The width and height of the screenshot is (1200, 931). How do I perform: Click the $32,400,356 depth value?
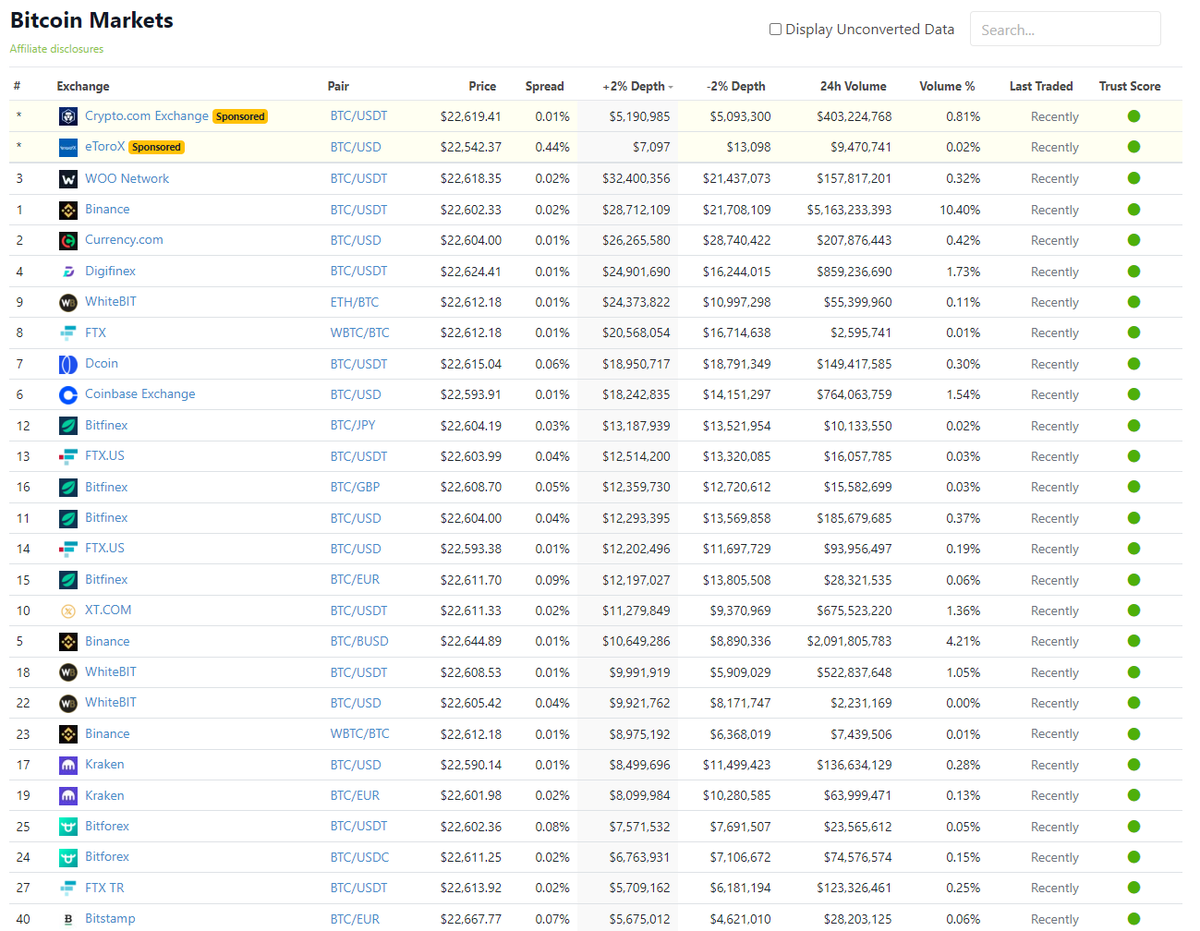click(x=634, y=179)
